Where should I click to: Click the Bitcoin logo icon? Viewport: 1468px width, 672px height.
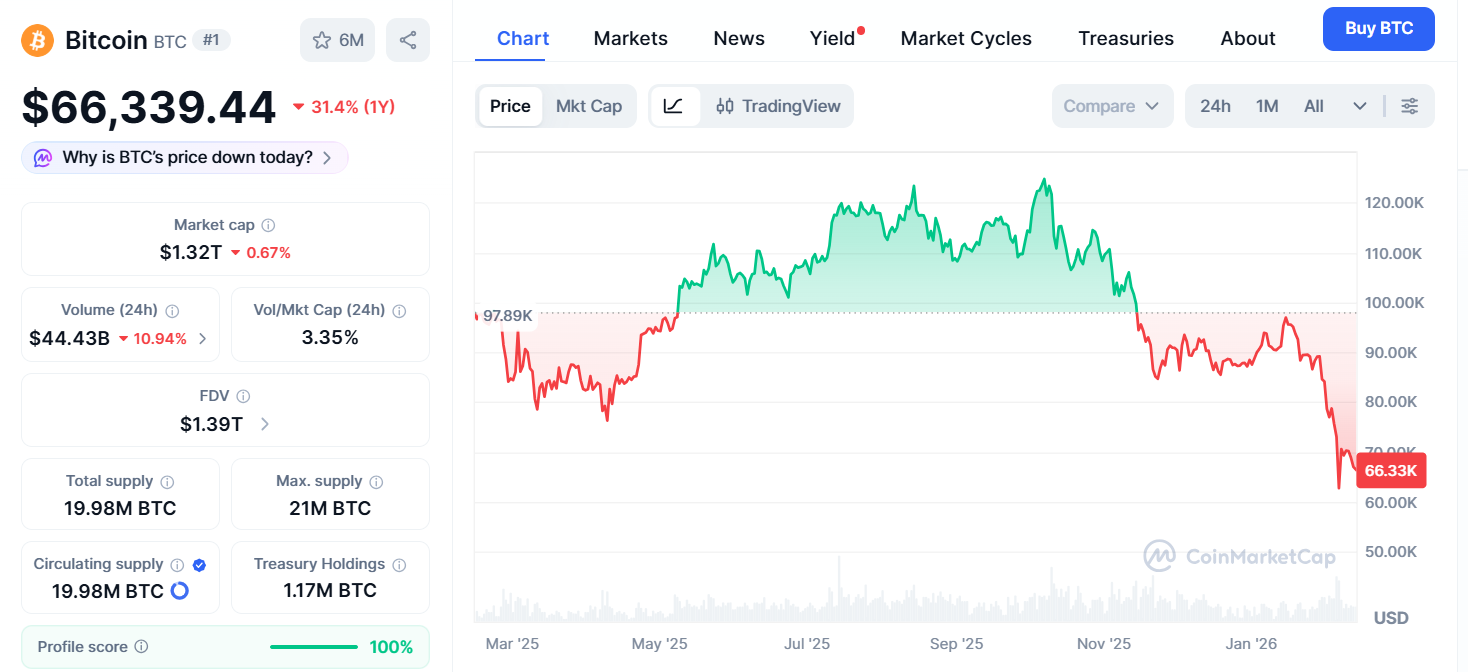[x=37, y=40]
